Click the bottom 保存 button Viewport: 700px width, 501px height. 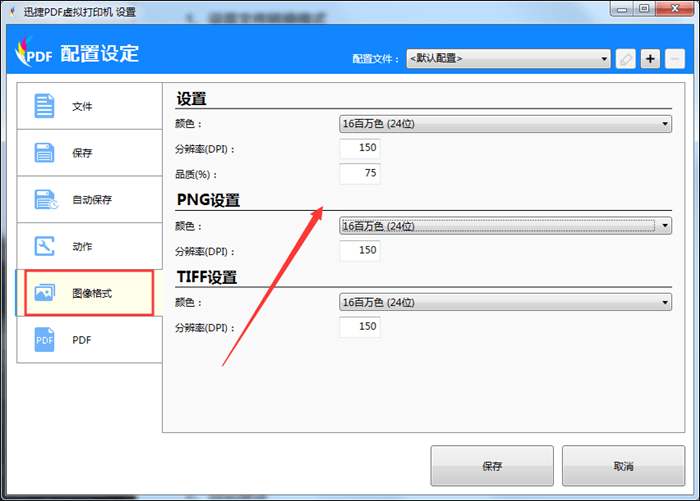492,466
